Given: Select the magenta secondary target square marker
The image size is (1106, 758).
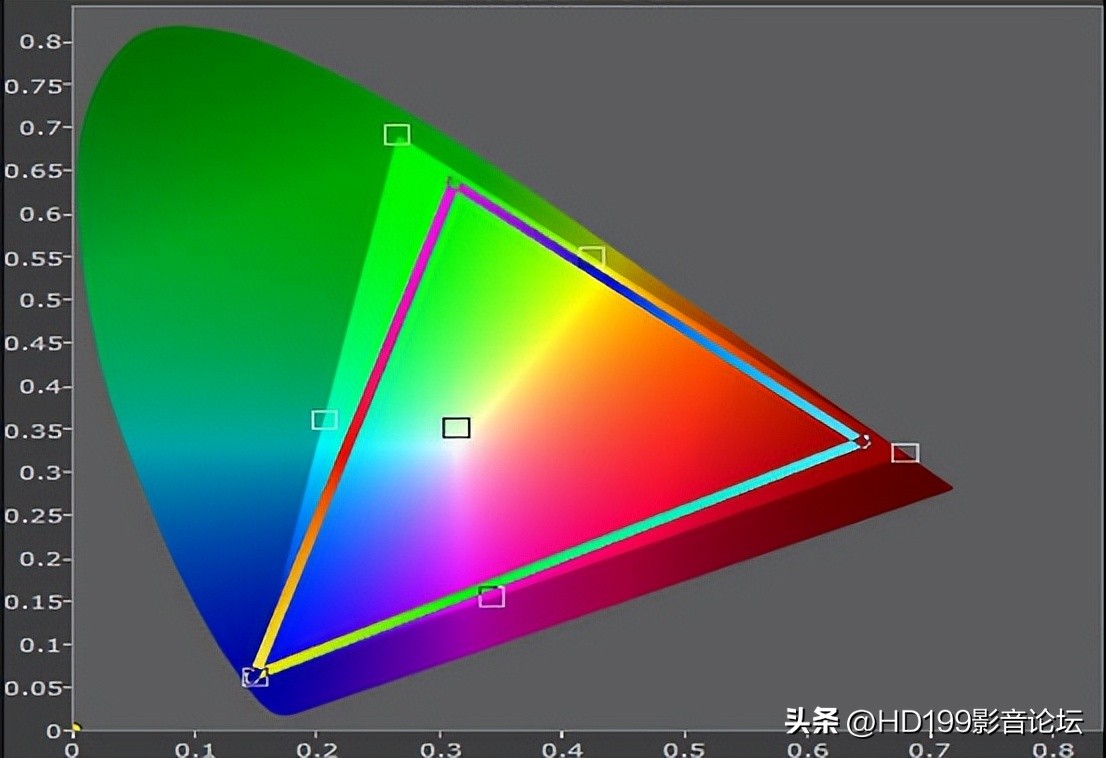Looking at the screenshot, I should click(x=492, y=597).
